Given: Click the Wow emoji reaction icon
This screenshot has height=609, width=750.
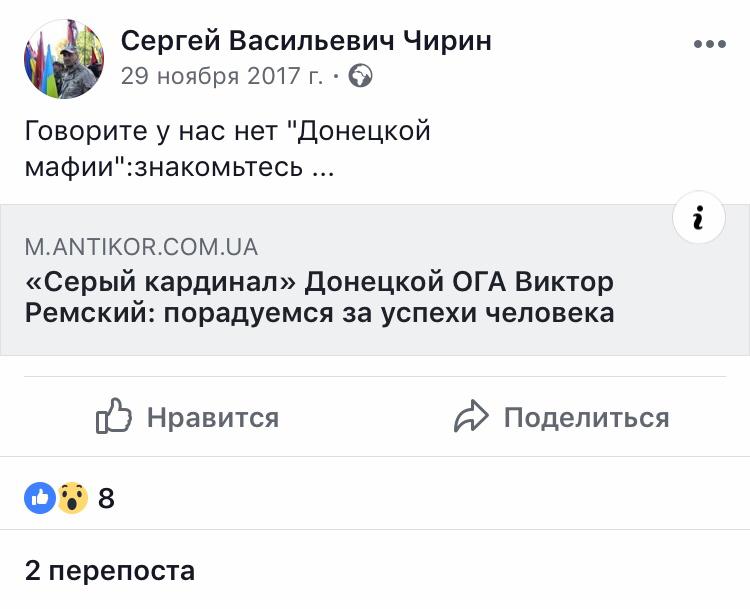Looking at the screenshot, I should (x=72, y=497).
